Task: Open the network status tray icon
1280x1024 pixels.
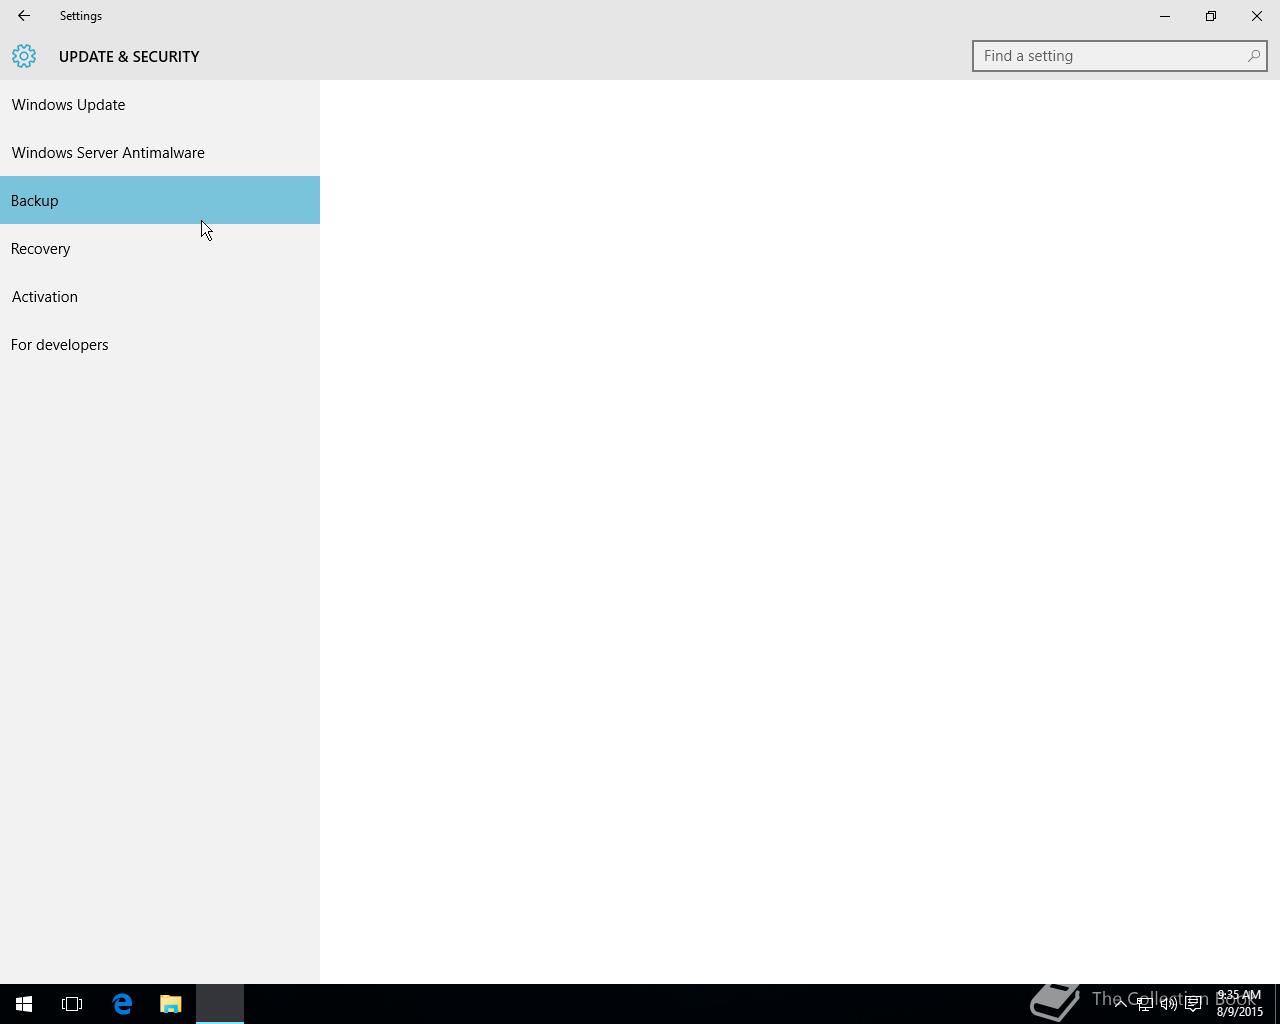Action: pyautogui.click(x=1144, y=1004)
